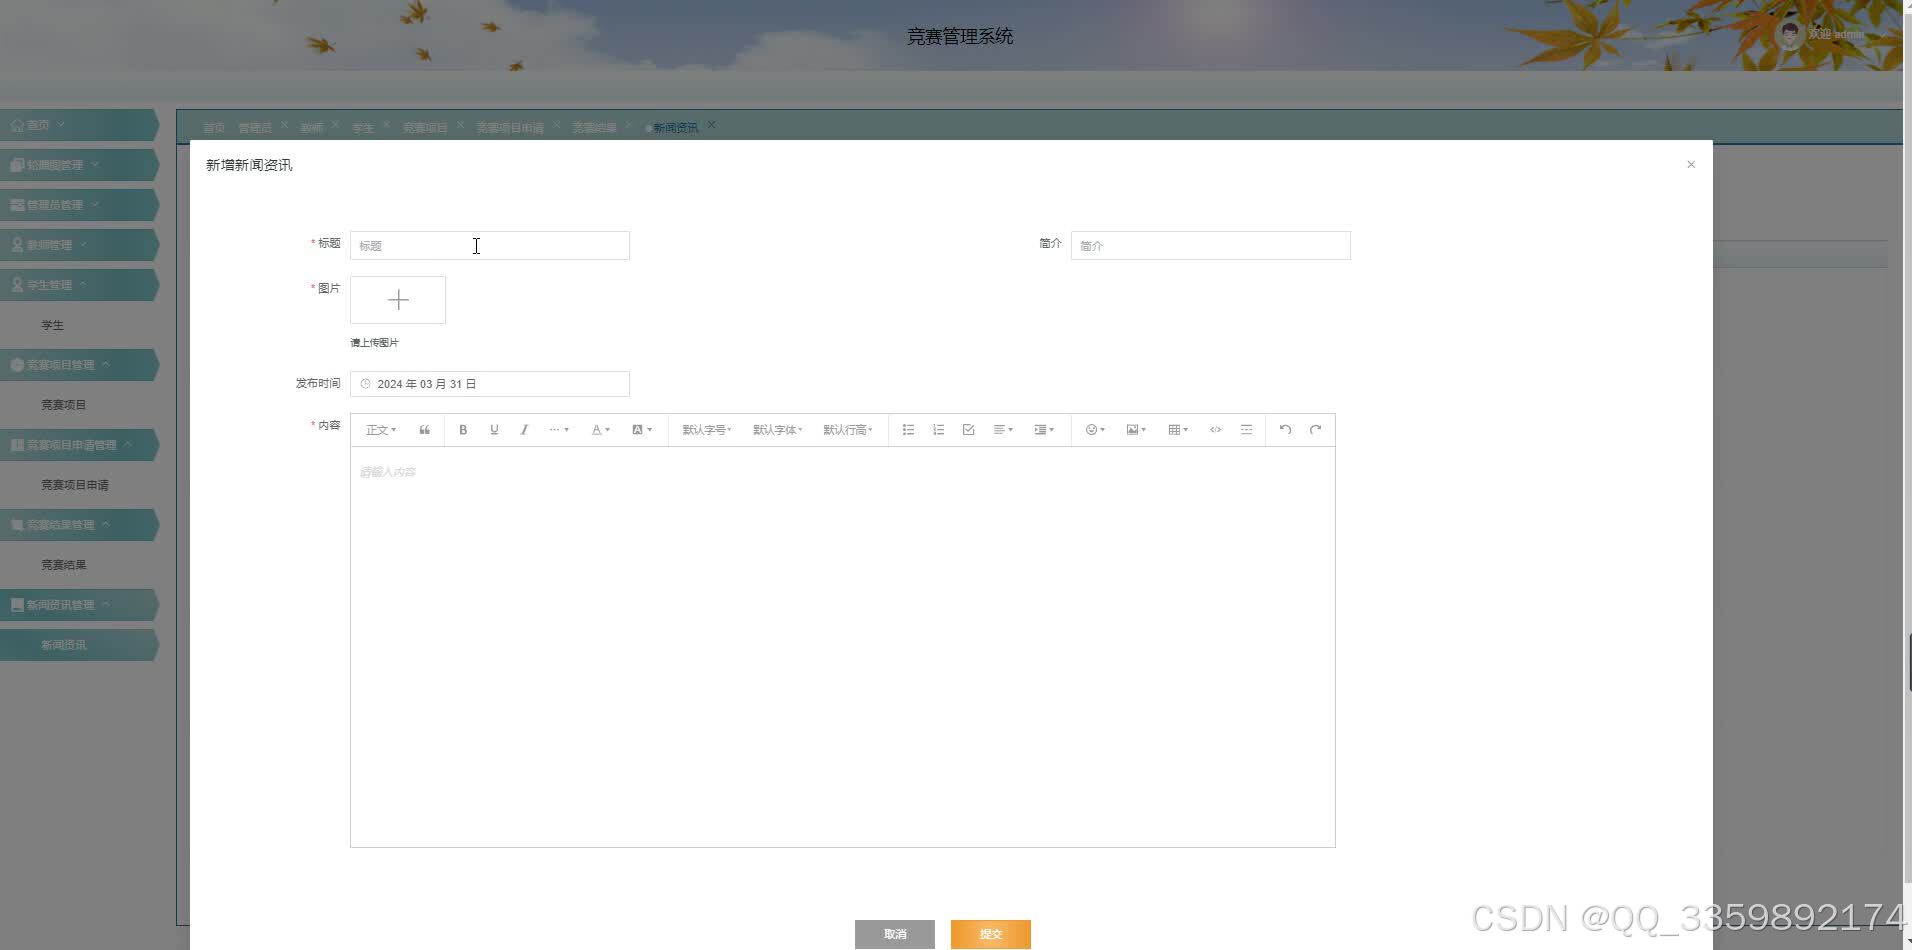Switch to the 竞赛项目申请 tab
1912x950 pixels.
510,128
